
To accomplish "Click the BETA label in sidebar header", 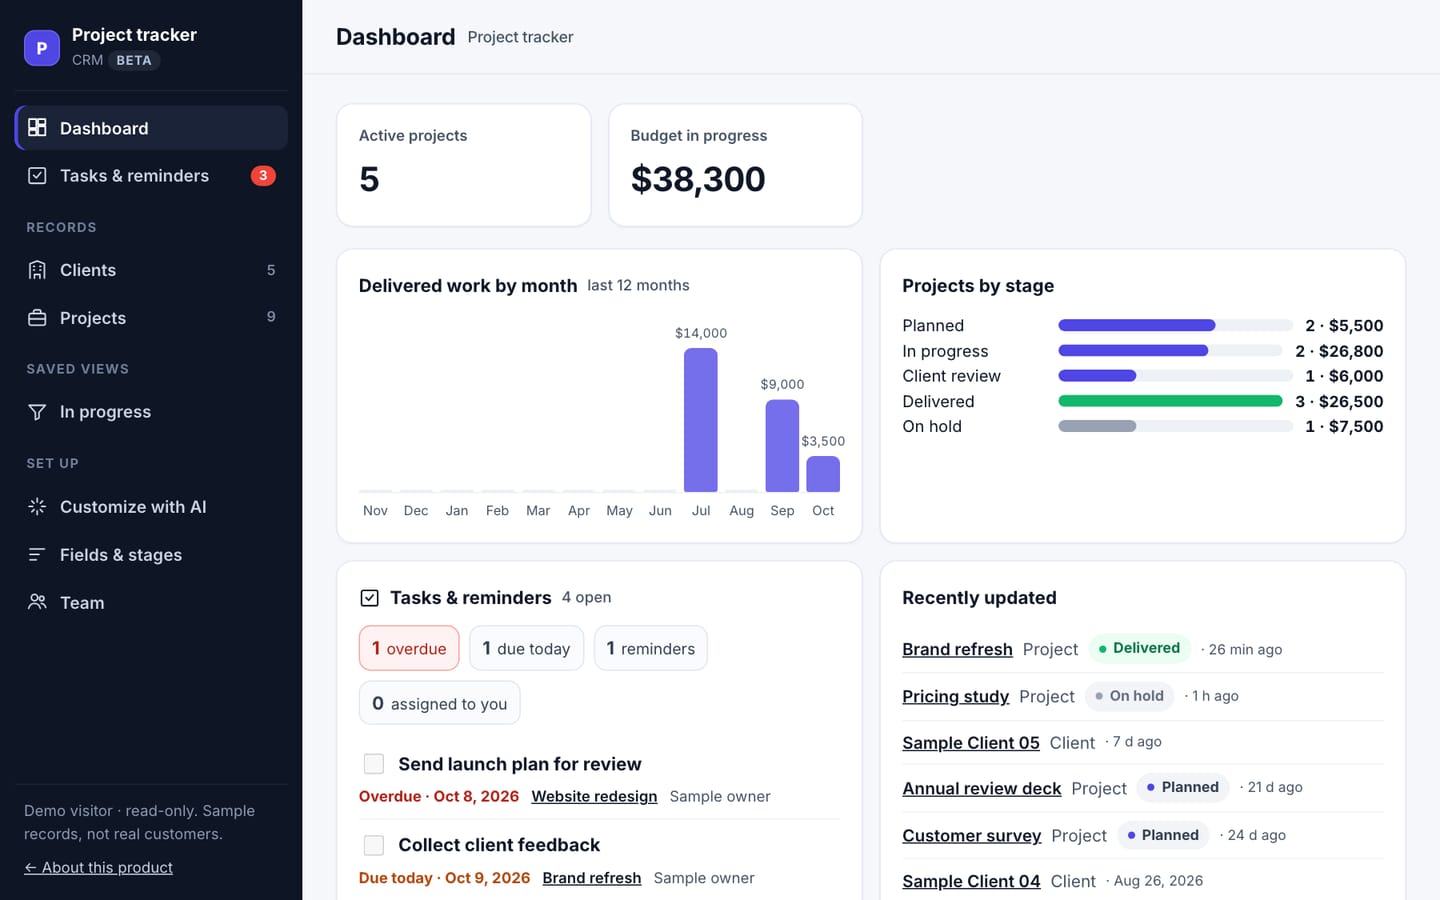I will [134, 60].
